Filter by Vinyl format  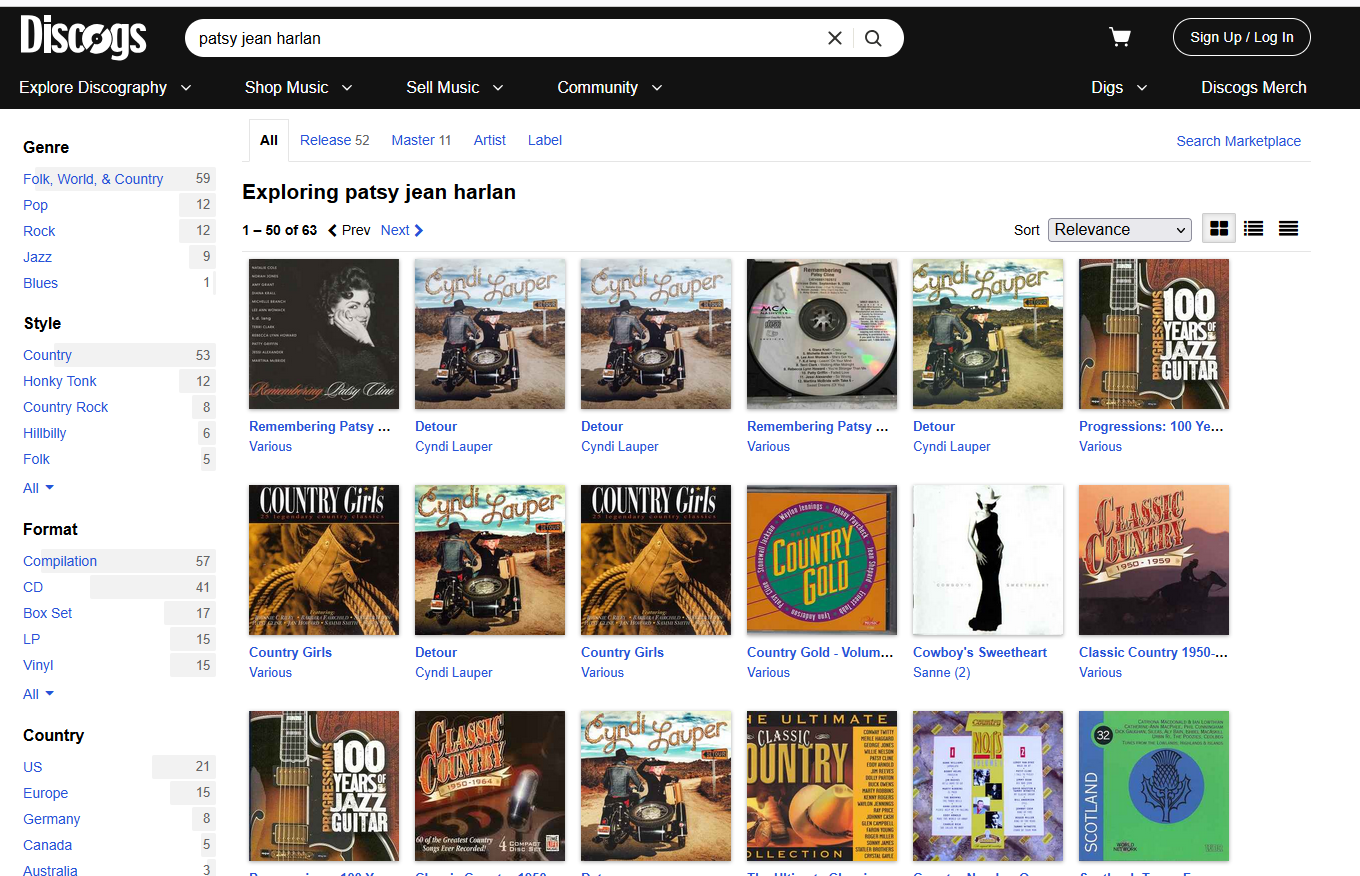pyautogui.click(x=39, y=665)
